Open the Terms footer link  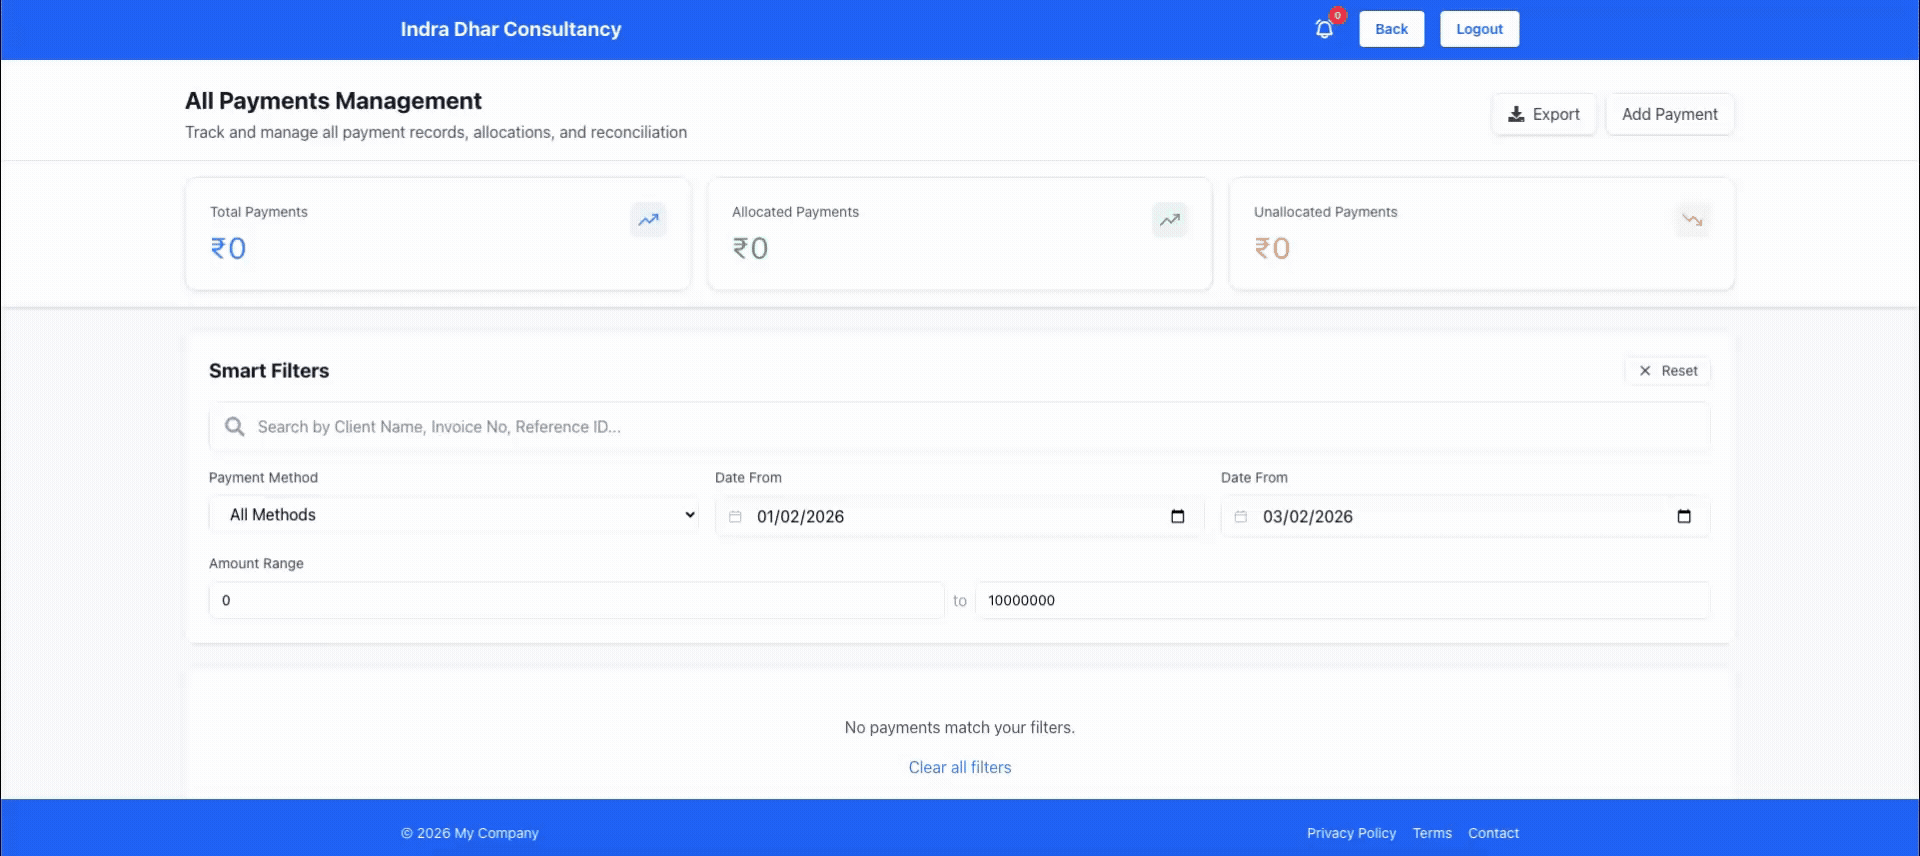(x=1431, y=833)
